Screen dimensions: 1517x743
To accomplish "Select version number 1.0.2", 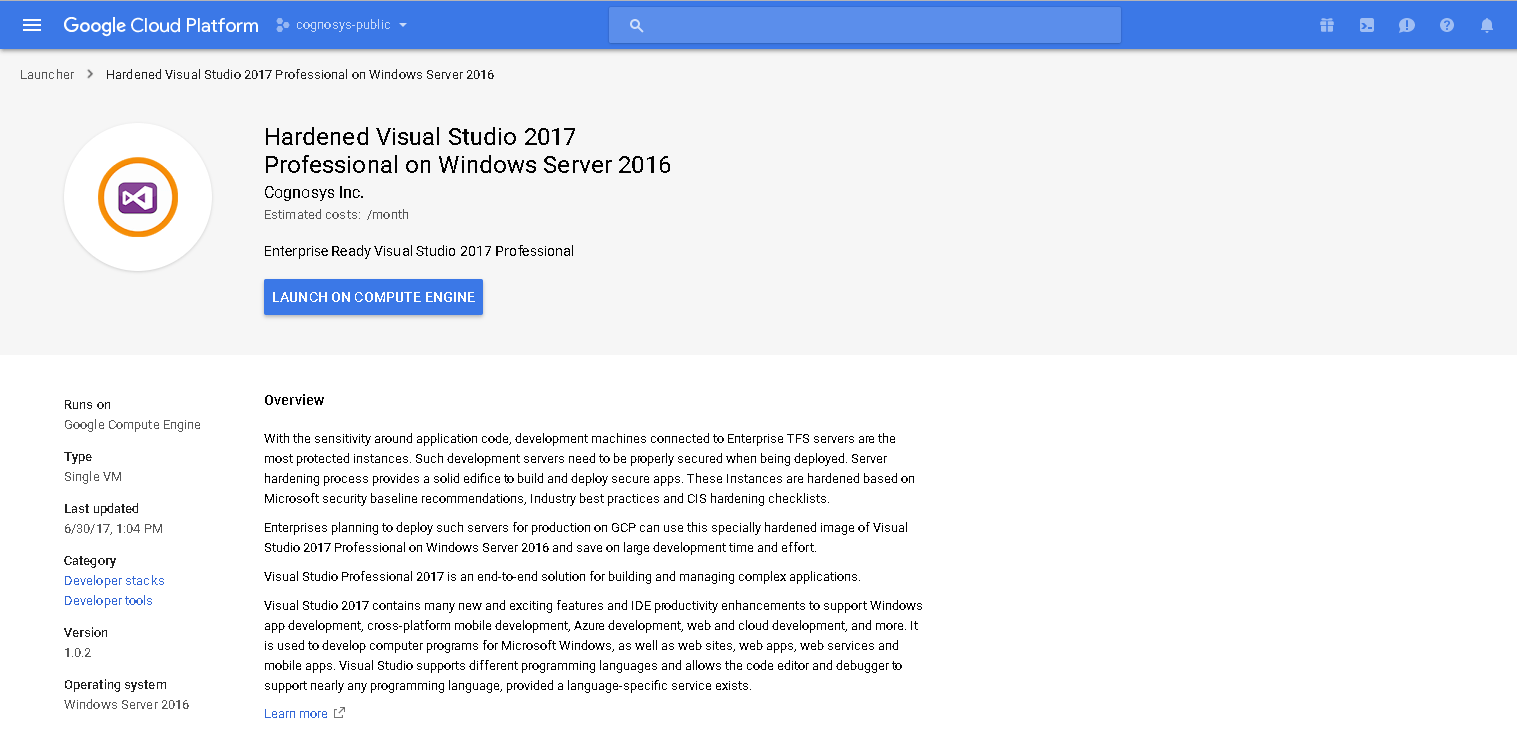I will coord(78,652).
